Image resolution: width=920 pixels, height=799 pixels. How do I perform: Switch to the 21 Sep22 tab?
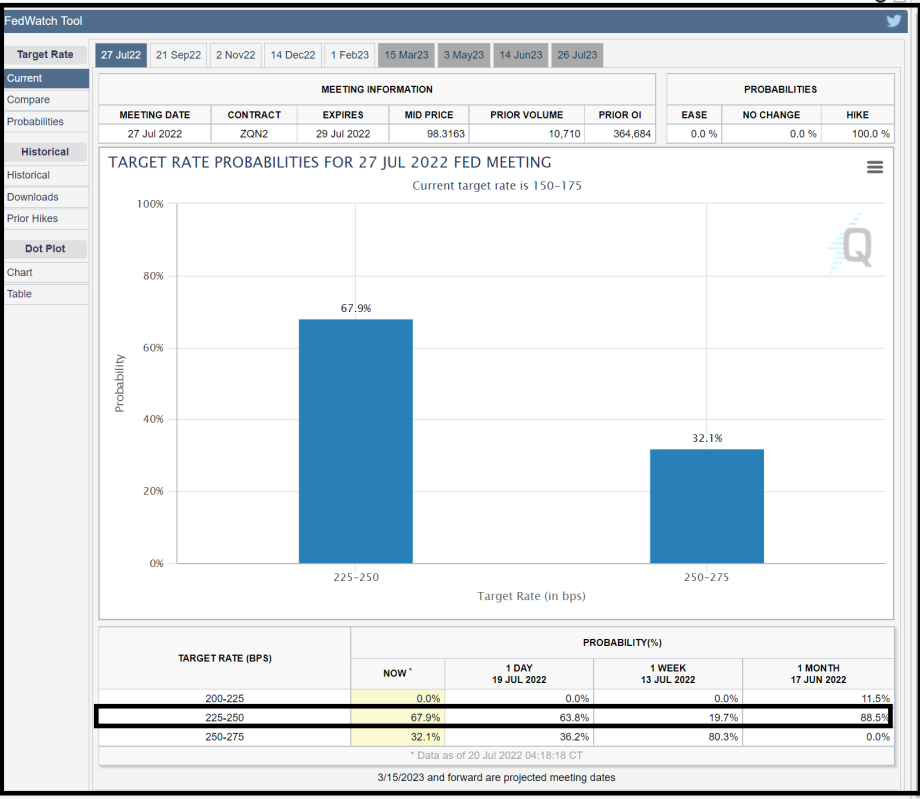[179, 55]
